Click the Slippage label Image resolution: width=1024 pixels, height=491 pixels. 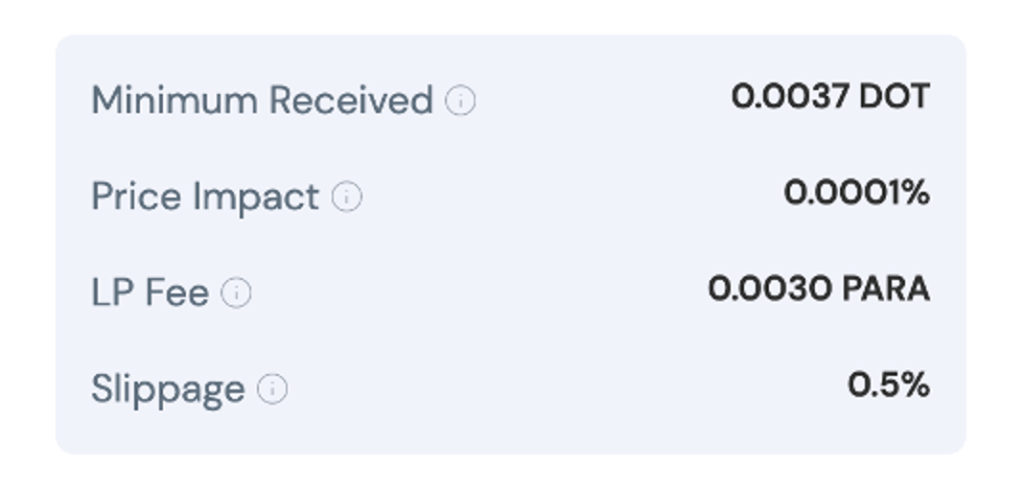pos(168,389)
